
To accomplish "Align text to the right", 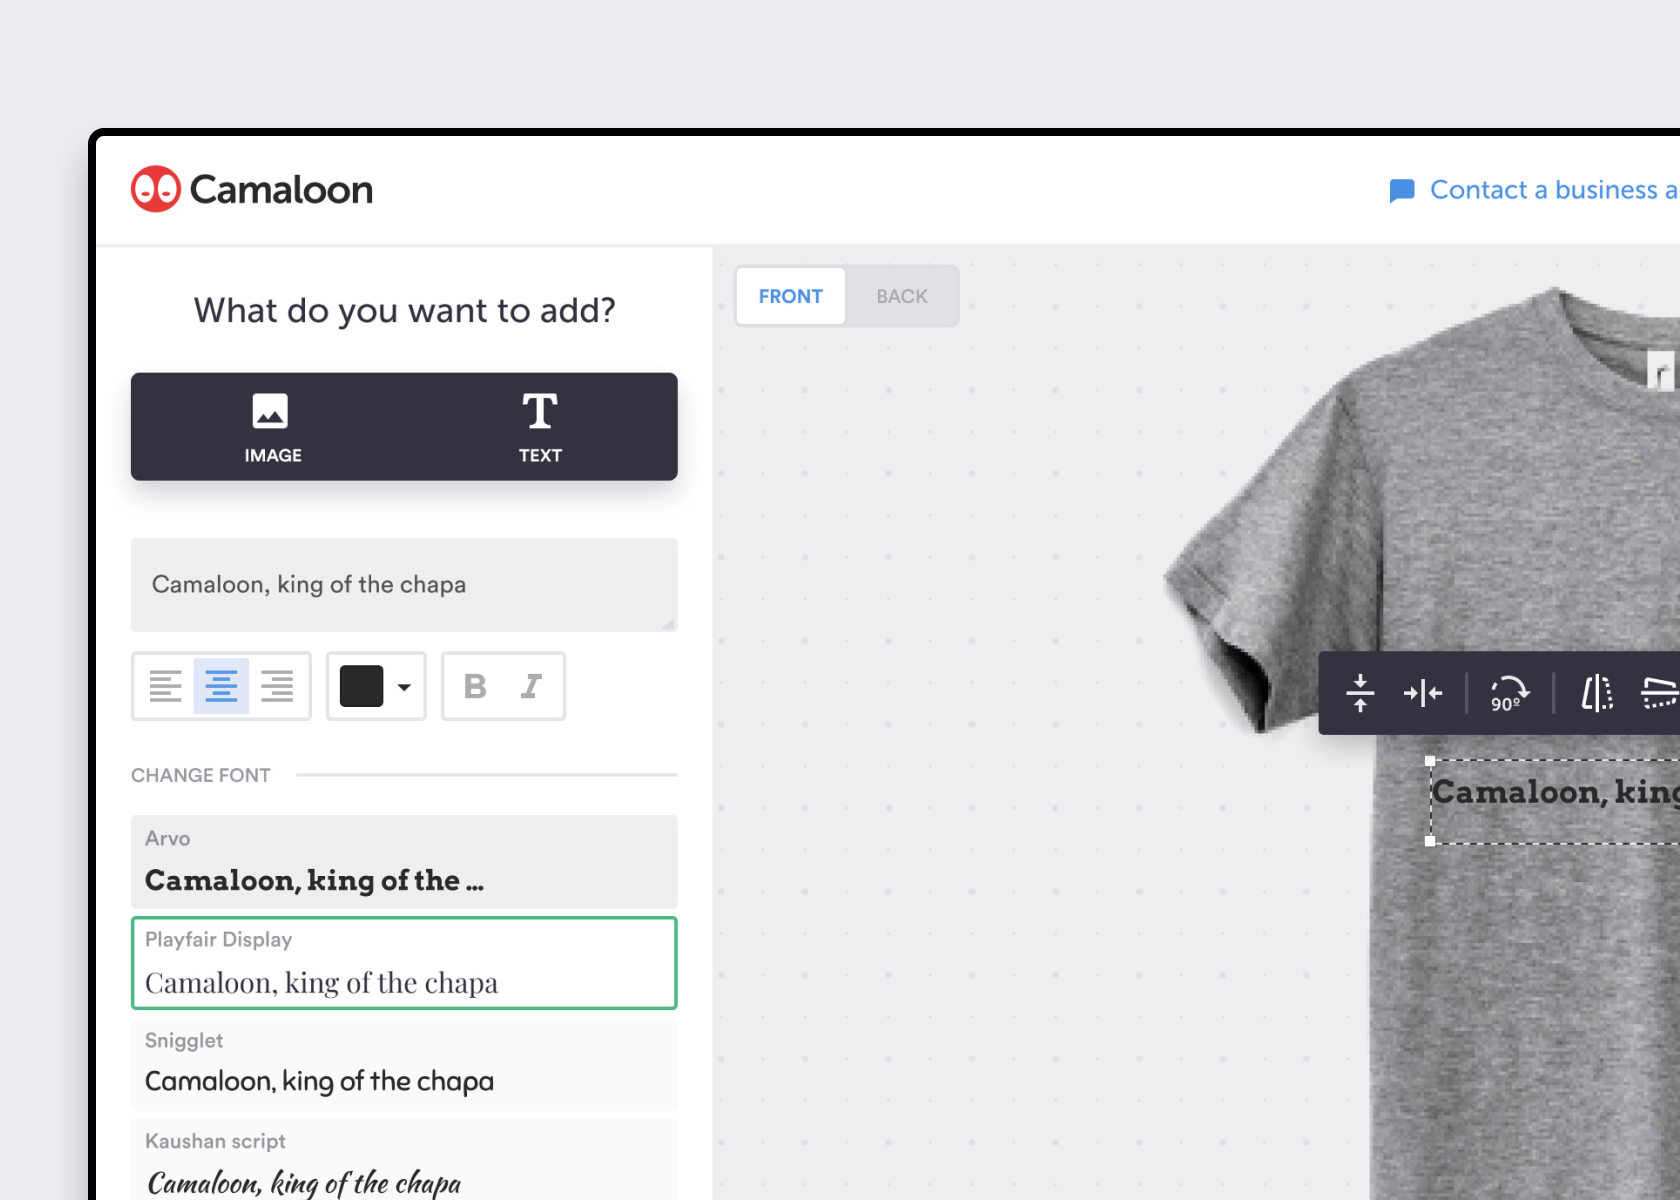I will 277,686.
